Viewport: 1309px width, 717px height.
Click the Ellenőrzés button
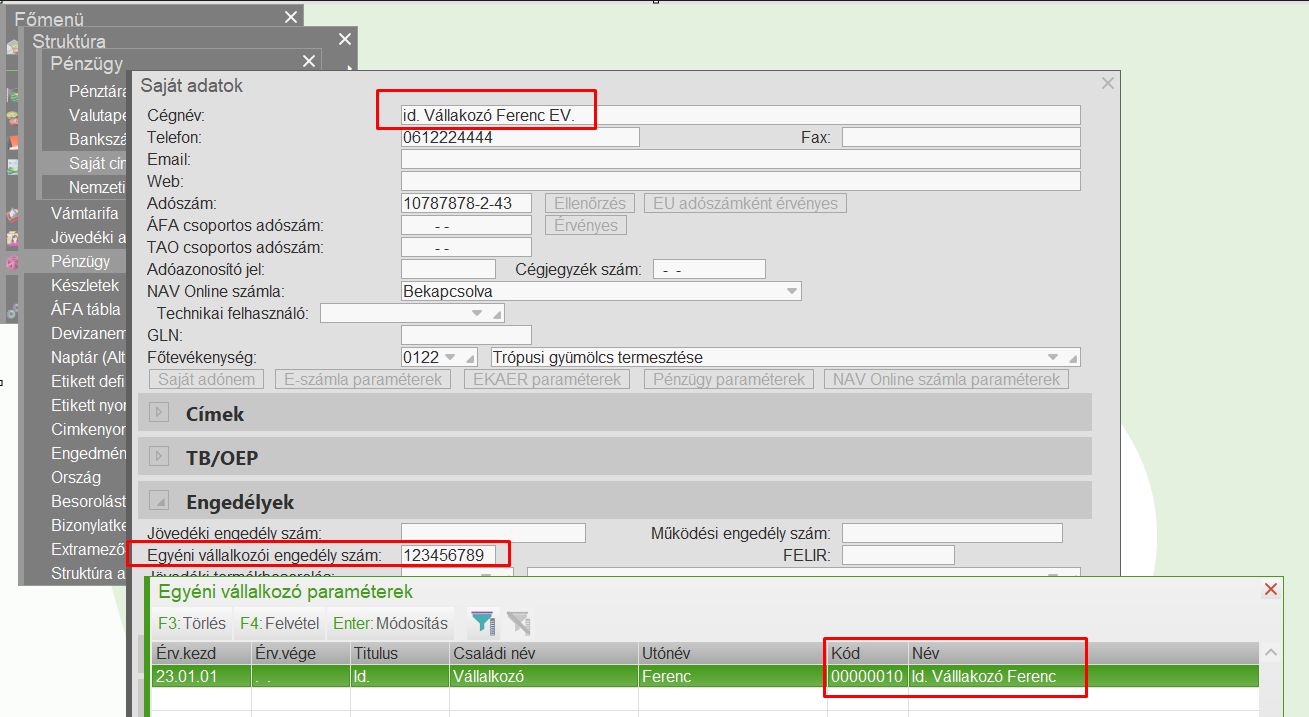point(588,203)
